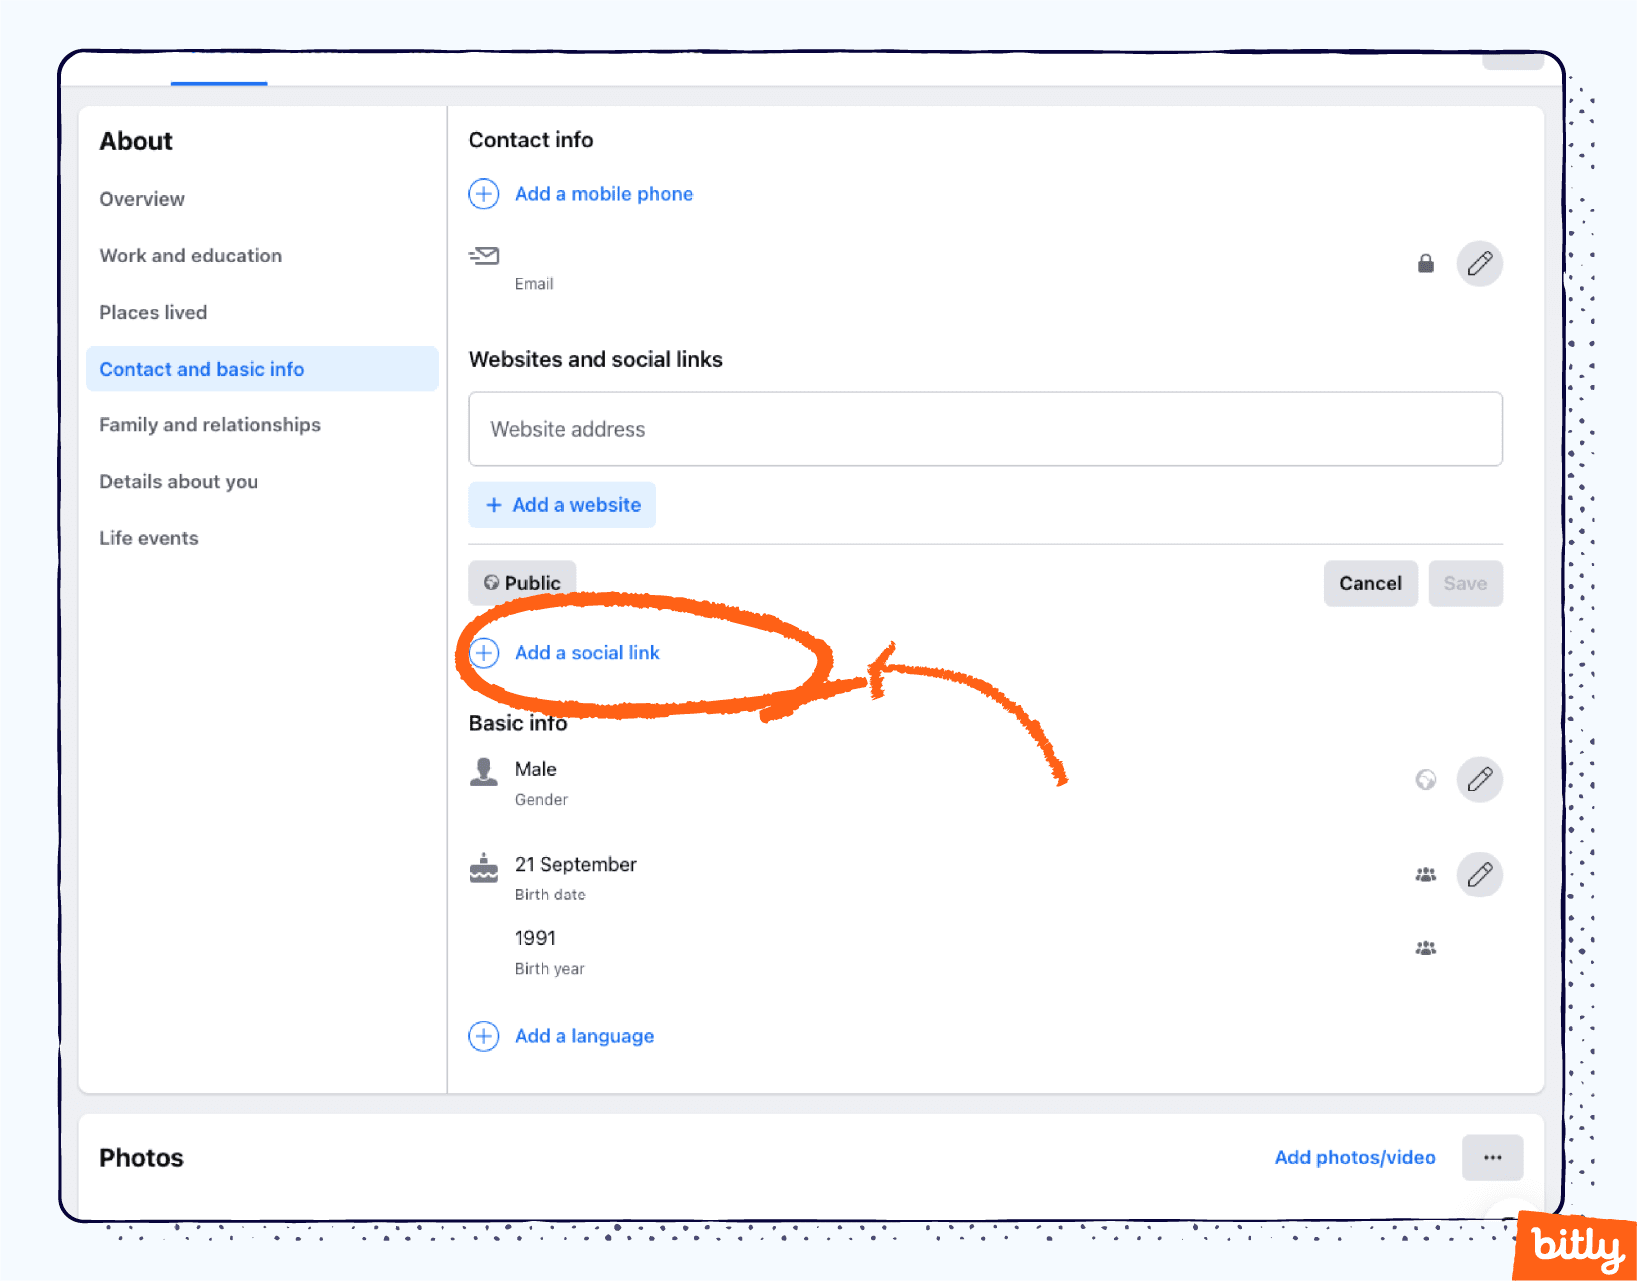This screenshot has width=1637, height=1281.
Task: Click the Bitly logo in the corner
Action: click(1574, 1245)
